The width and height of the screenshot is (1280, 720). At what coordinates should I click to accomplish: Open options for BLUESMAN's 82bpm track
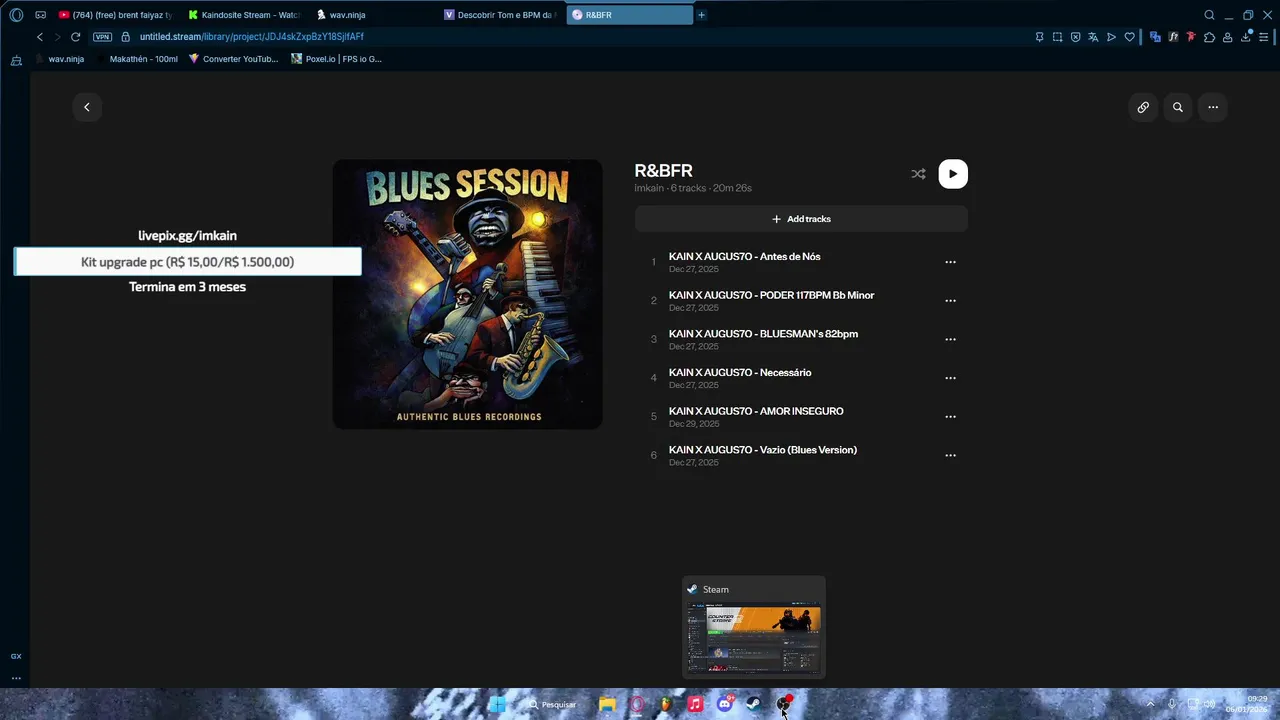950,339
